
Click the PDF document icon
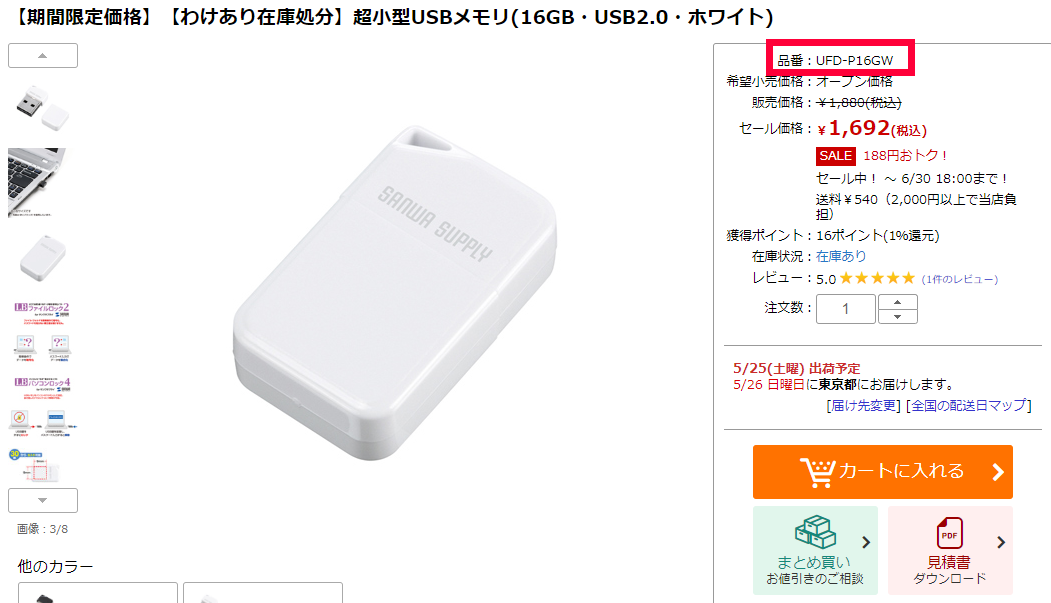click(950, 533)
